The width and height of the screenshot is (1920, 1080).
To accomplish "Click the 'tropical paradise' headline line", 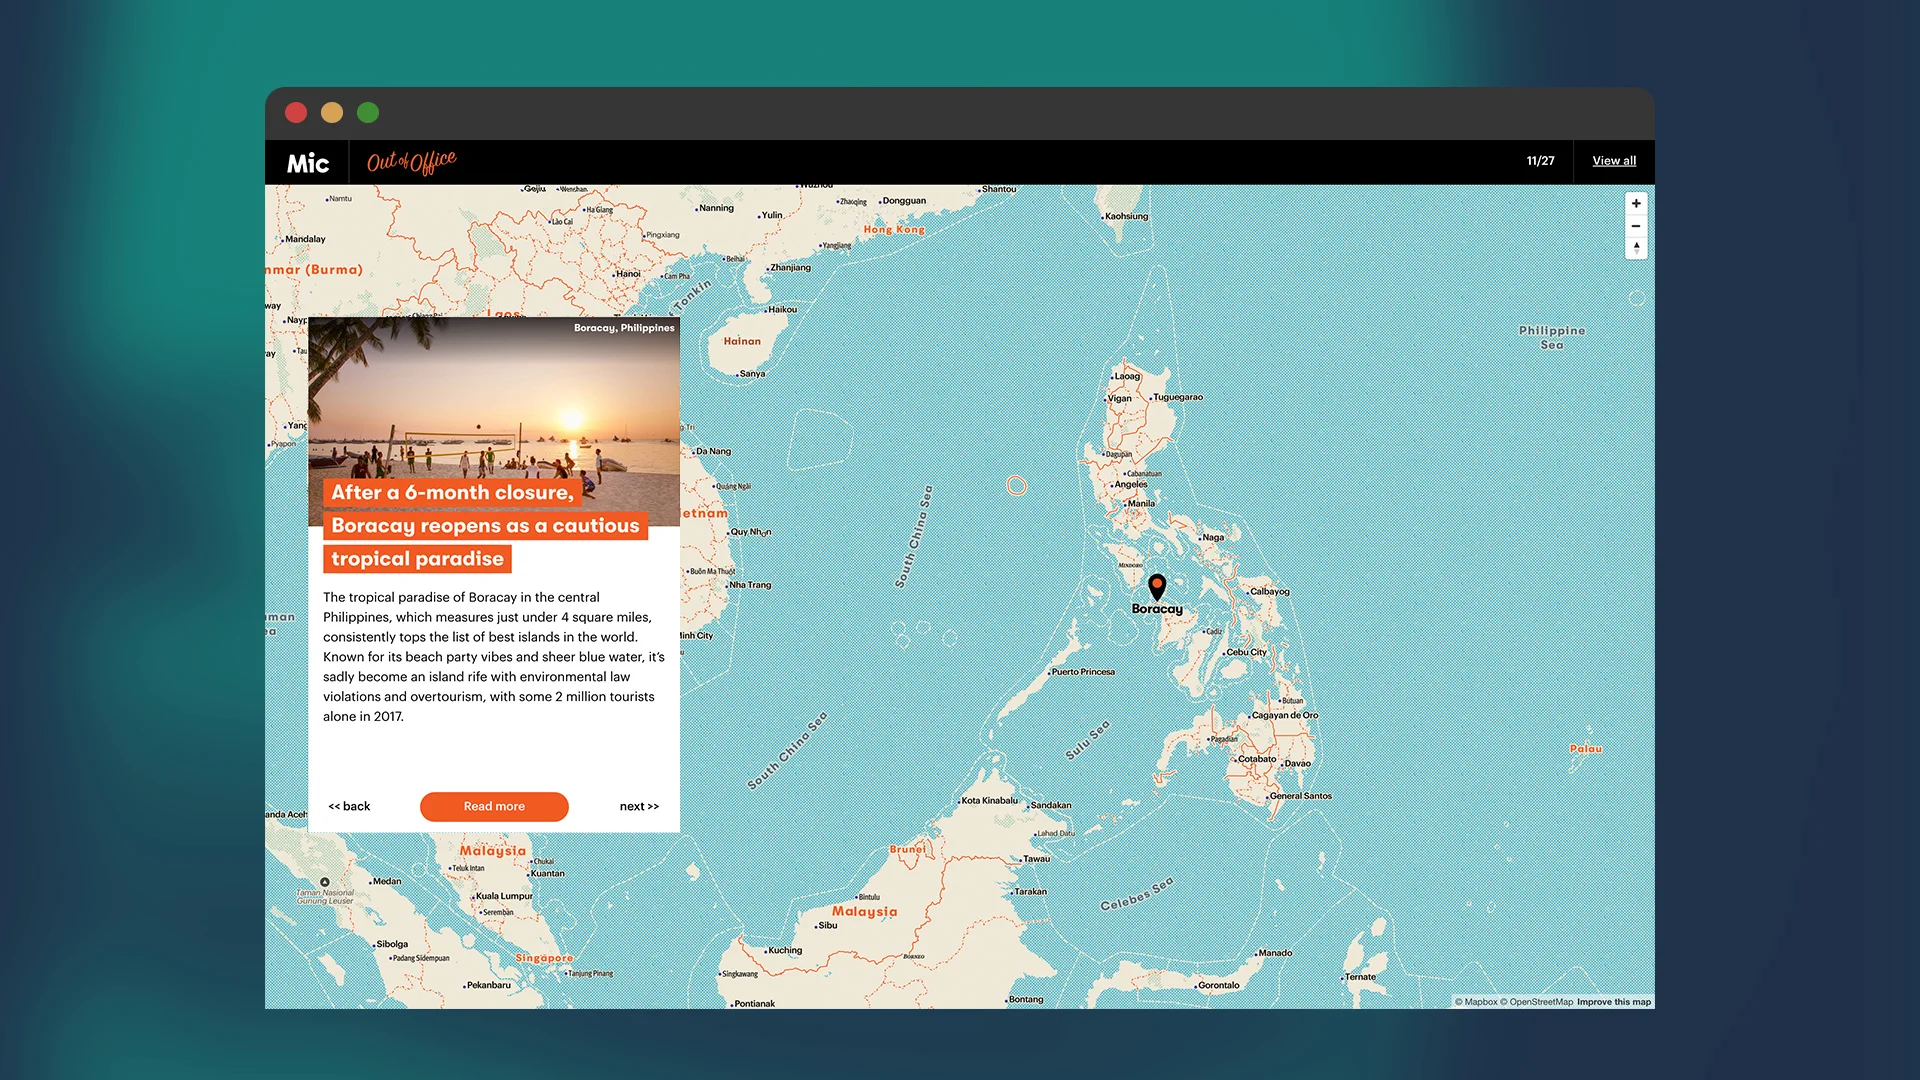I will click(417, 560).
